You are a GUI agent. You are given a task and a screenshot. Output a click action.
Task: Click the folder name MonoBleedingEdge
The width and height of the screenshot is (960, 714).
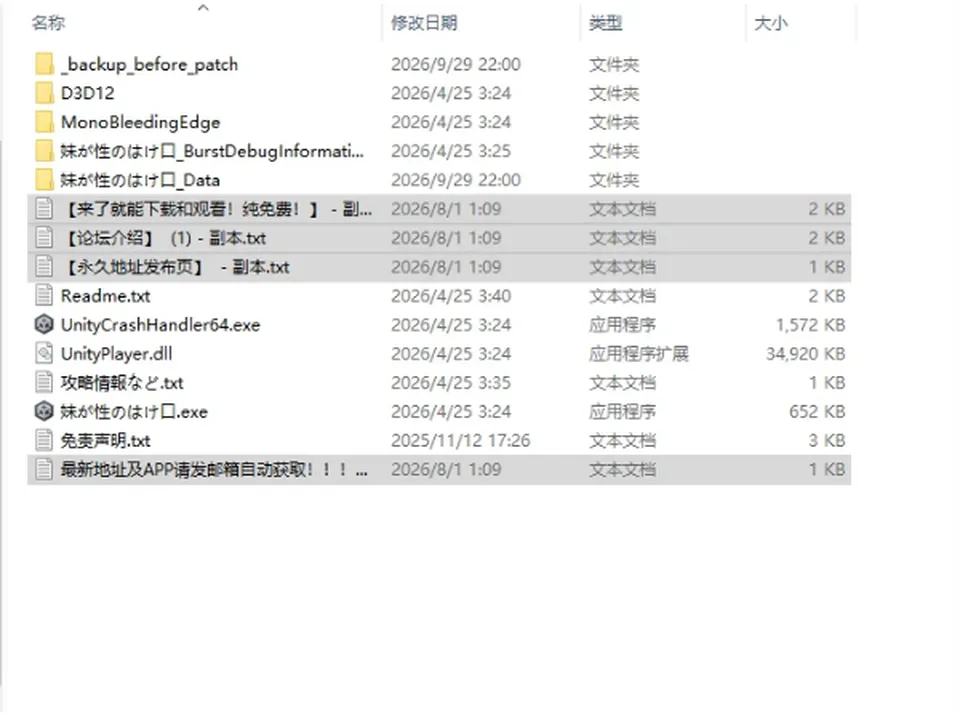coord(140,122)
